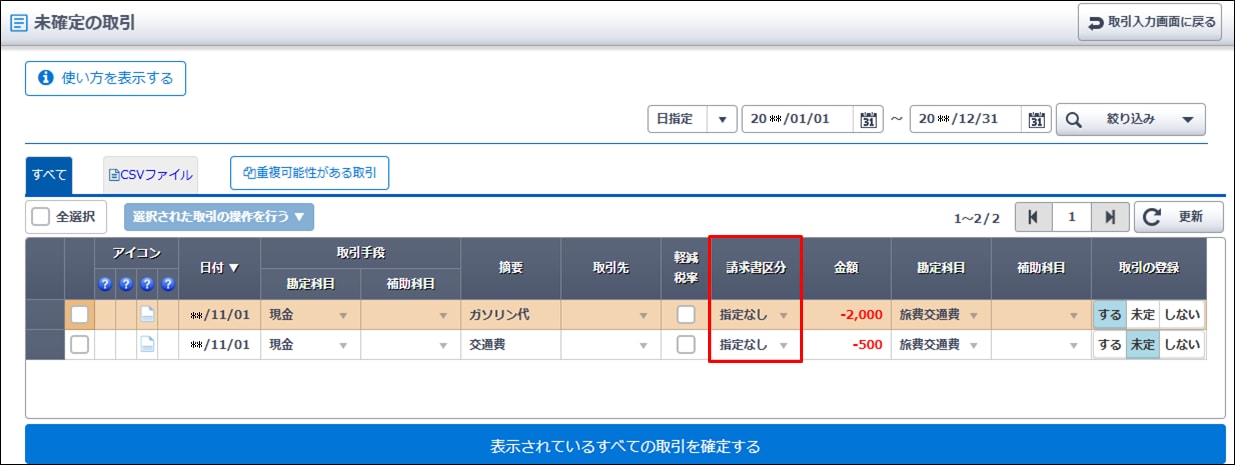Click the start date input field
The height and width of the screenshot is (465, 1235).
[x=798, y=119]
